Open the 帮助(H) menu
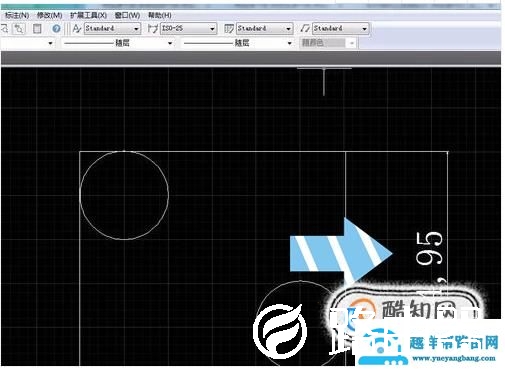 pos(160,16)
